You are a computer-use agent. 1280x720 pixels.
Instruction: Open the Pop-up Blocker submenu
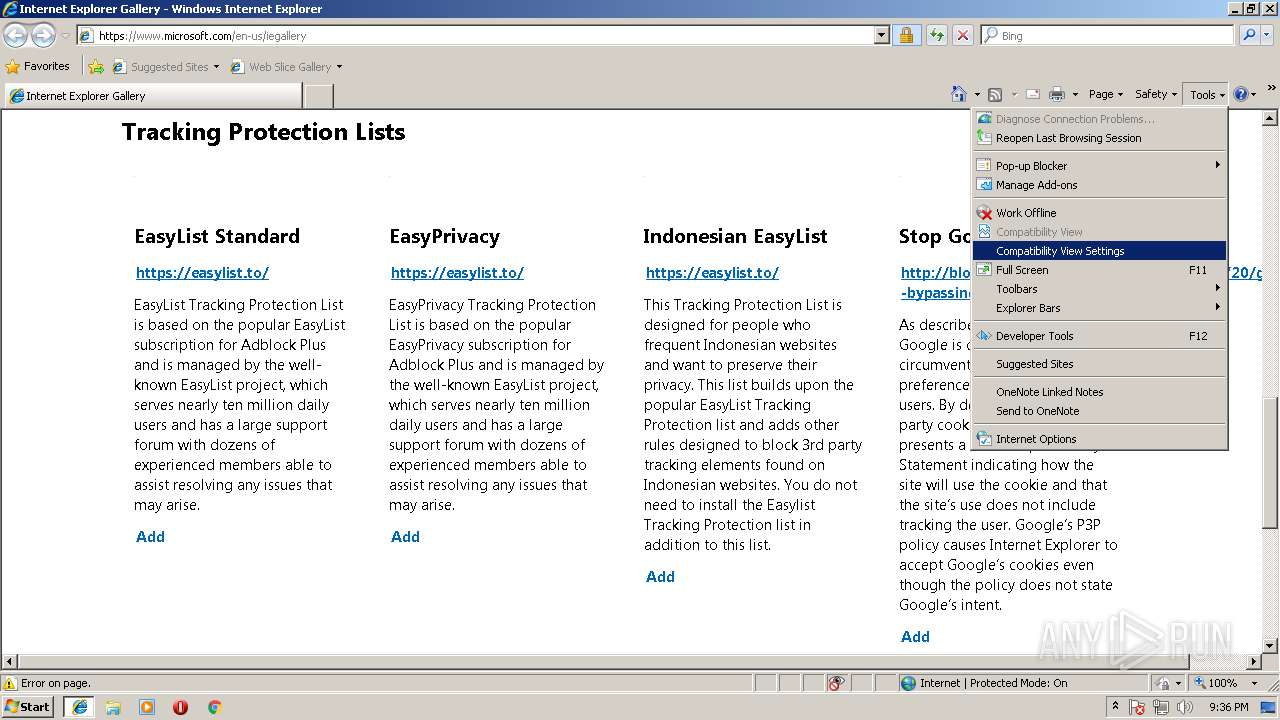point(1099,166)
